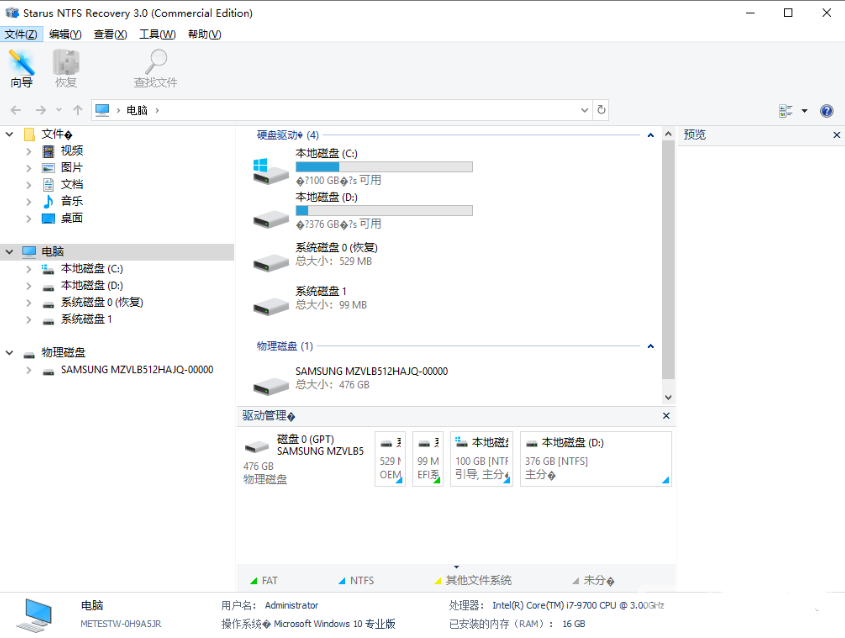Select the 系统磁盘 0 (恢复) drive icon in main list
Image resolution: width=845 pixels, height=638 pixels.
coord(271,262)
